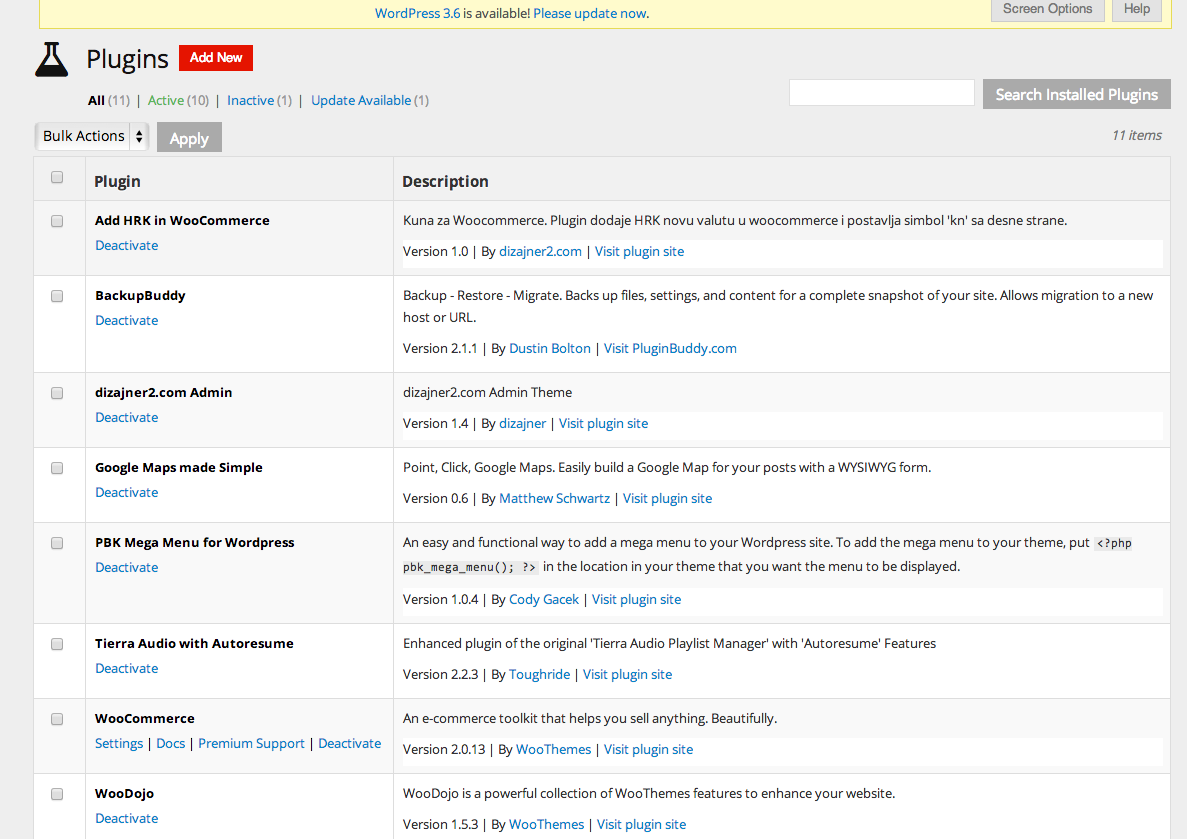Filter by Inactive plugins
This screenshot has width=1187, height=839.
point(251,100)
